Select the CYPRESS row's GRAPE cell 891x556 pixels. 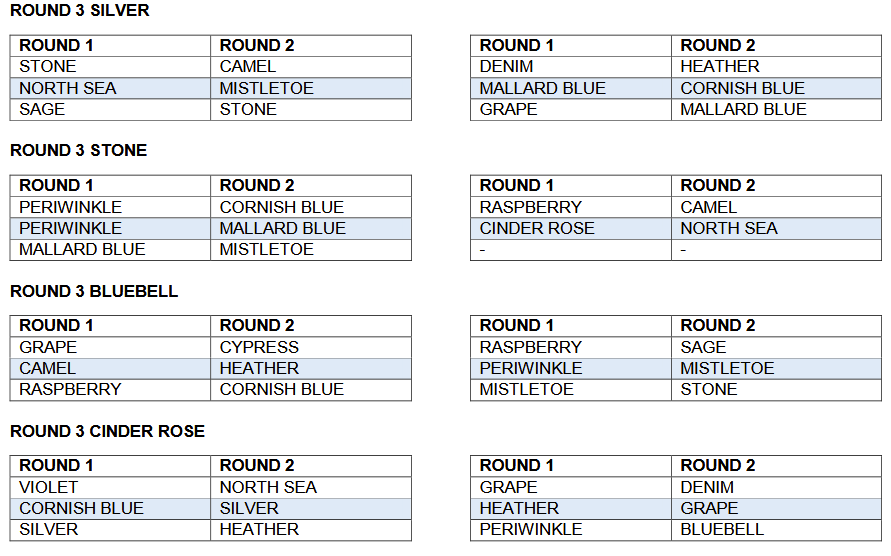pos(48,347)
